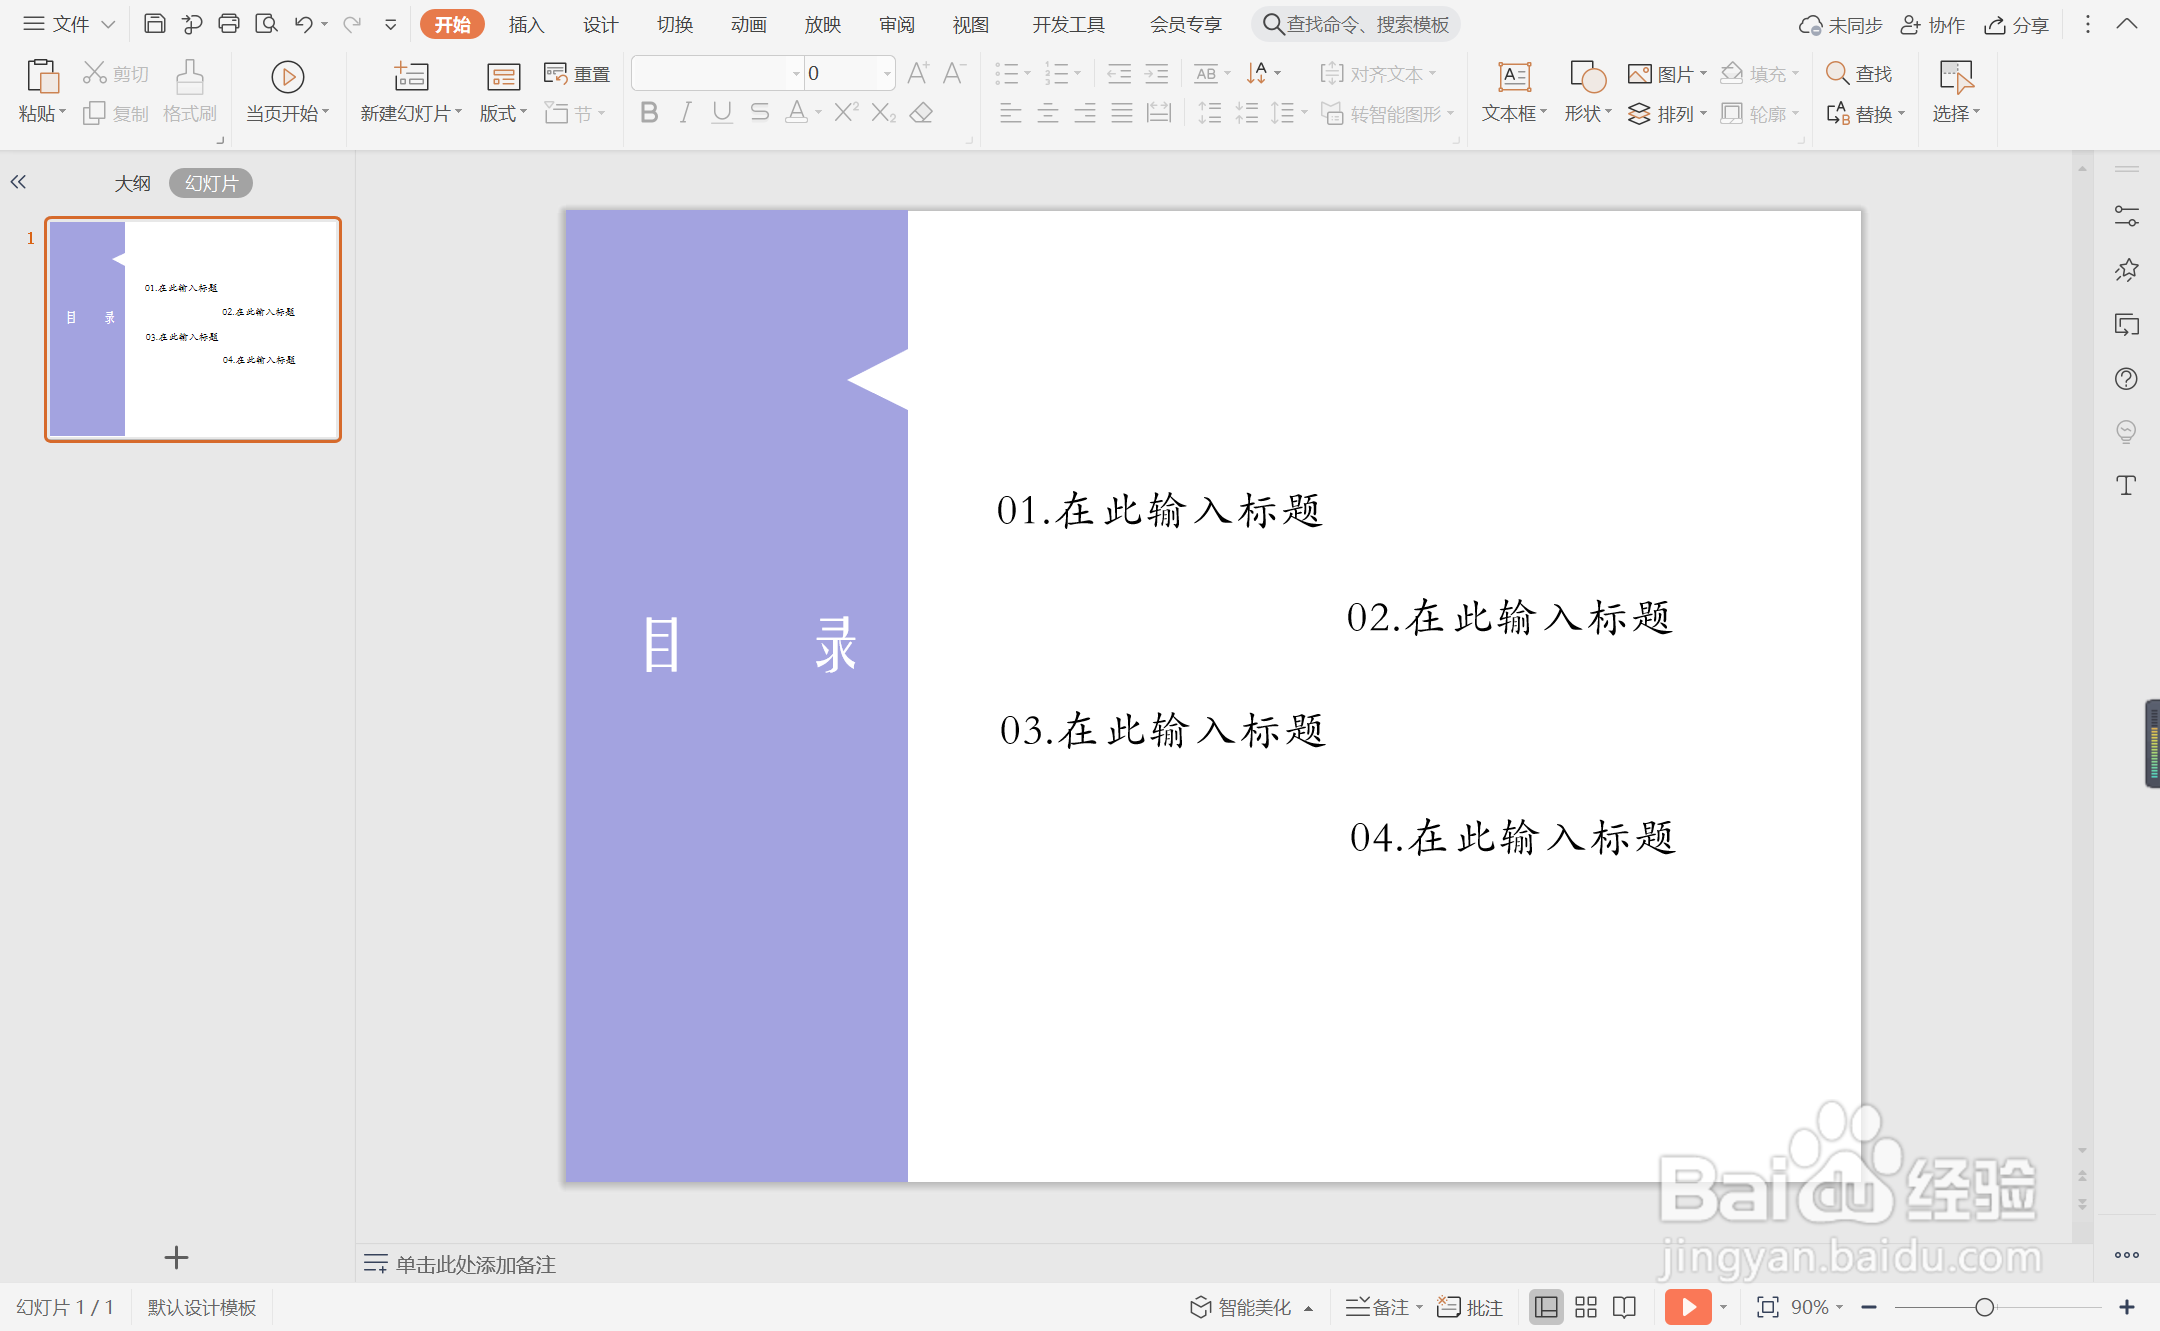Click the Find magnifier icon
The width and height of the screenshot is (2160, 1331).
click(1837, 73)
